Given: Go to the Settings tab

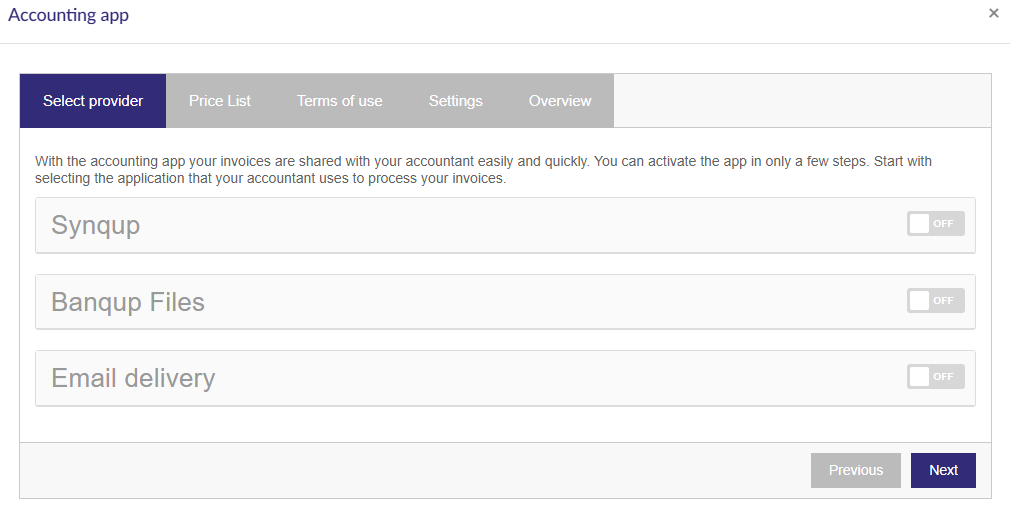Looking at the screenshot, I should (455, 100).
